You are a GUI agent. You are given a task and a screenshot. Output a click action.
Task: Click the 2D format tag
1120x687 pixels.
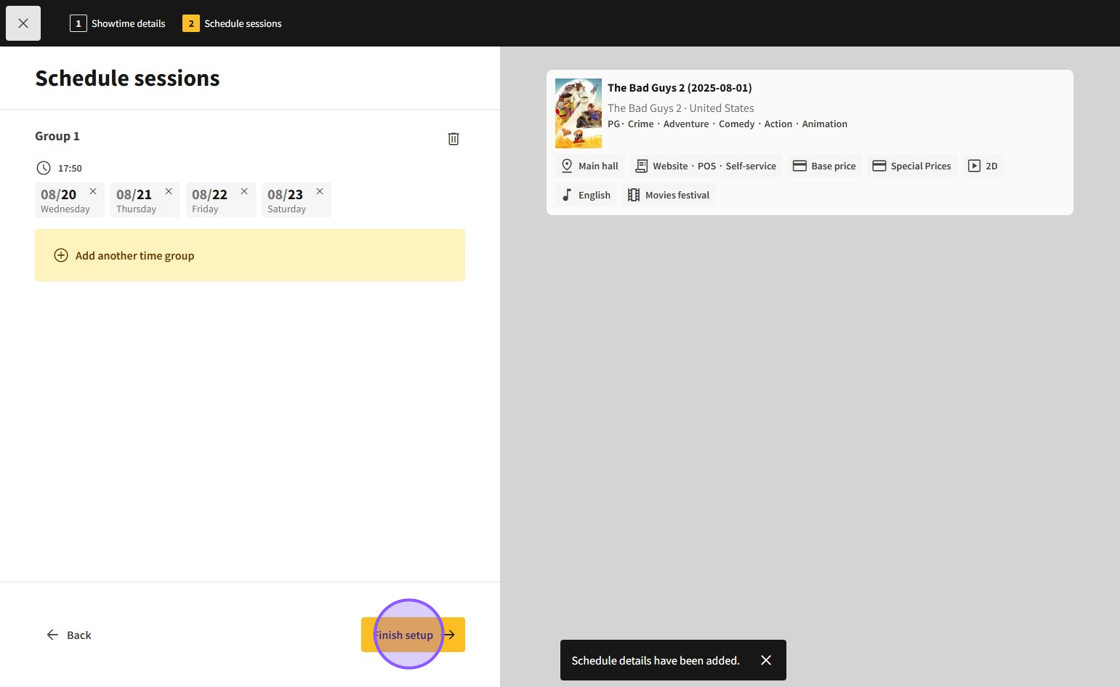(982, 166)
